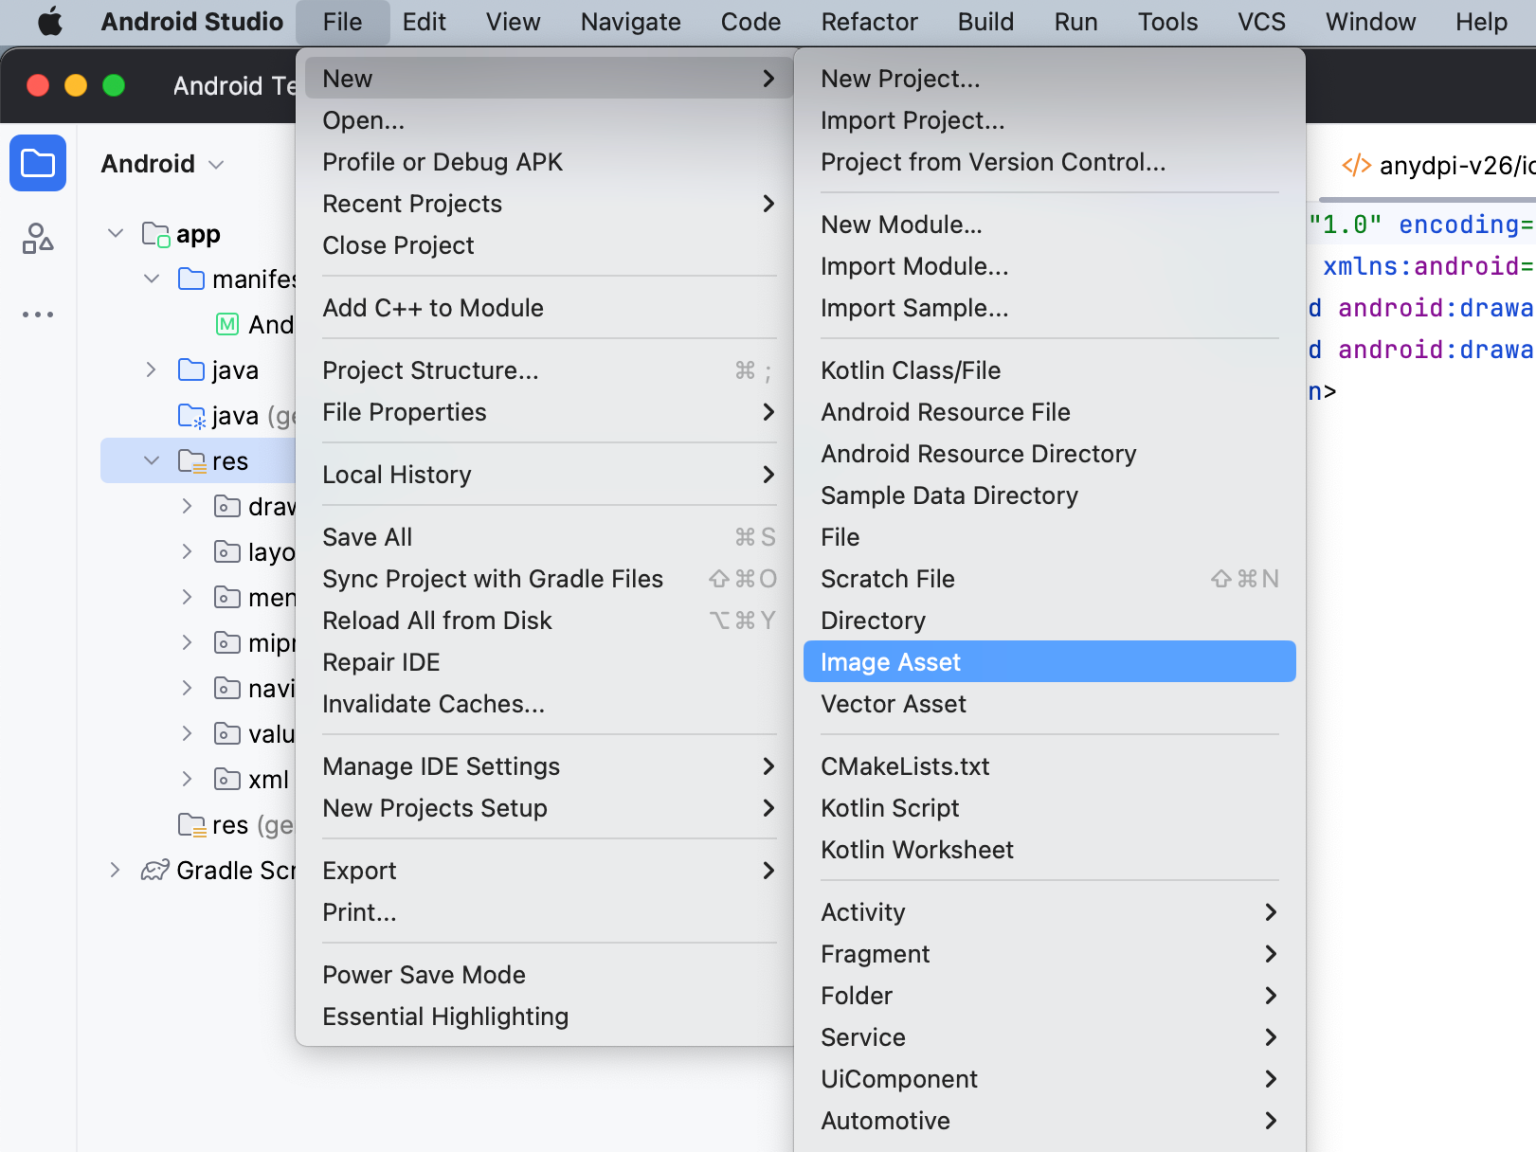The height and width of the screenshot is (1152, 1536).
Task: Collapse the res folder node
Action: (x=152, y=461)
